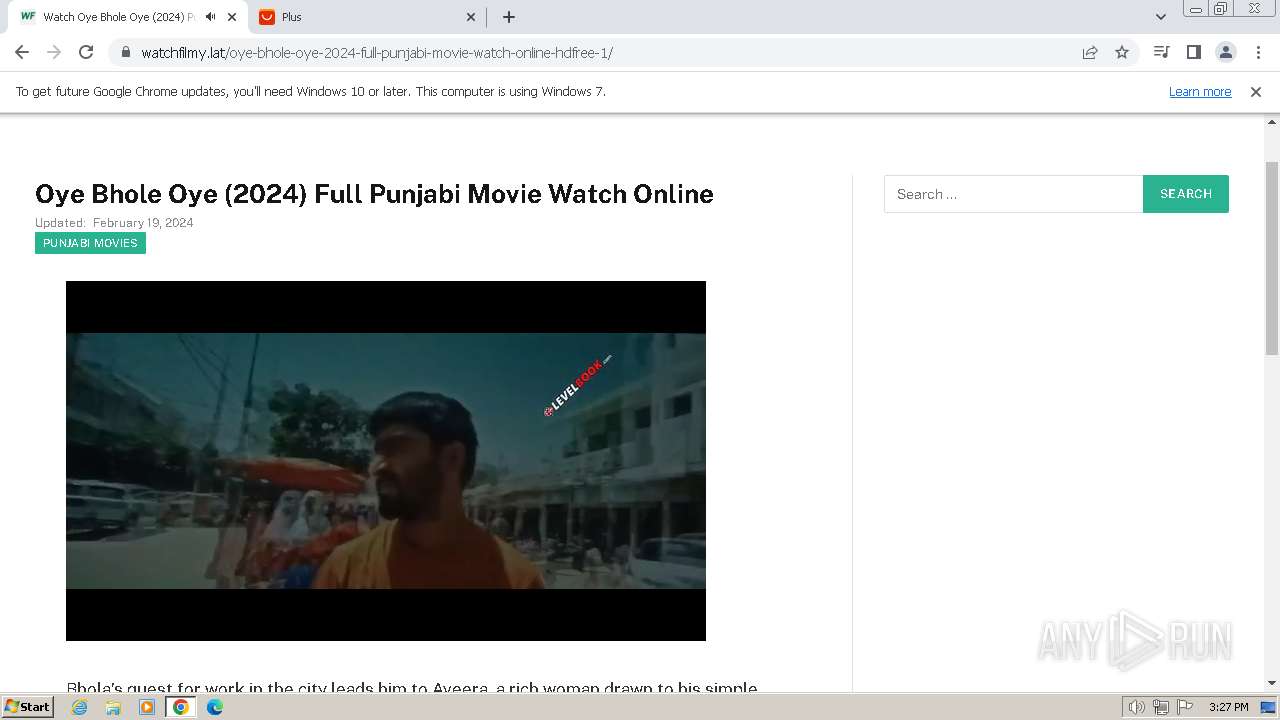Go forward with the forward arrow

coord(54,52)
